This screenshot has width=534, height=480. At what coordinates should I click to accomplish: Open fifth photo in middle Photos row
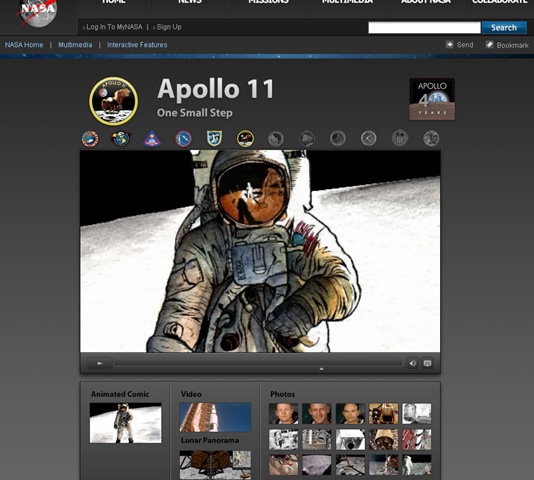point(417,439)
